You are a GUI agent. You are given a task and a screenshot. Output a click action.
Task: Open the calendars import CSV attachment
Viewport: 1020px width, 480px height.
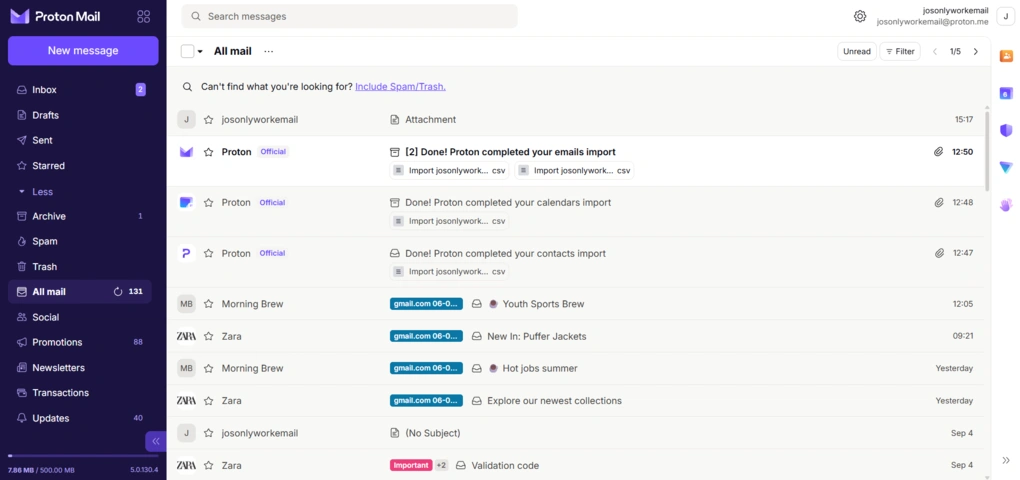[449, 221]
